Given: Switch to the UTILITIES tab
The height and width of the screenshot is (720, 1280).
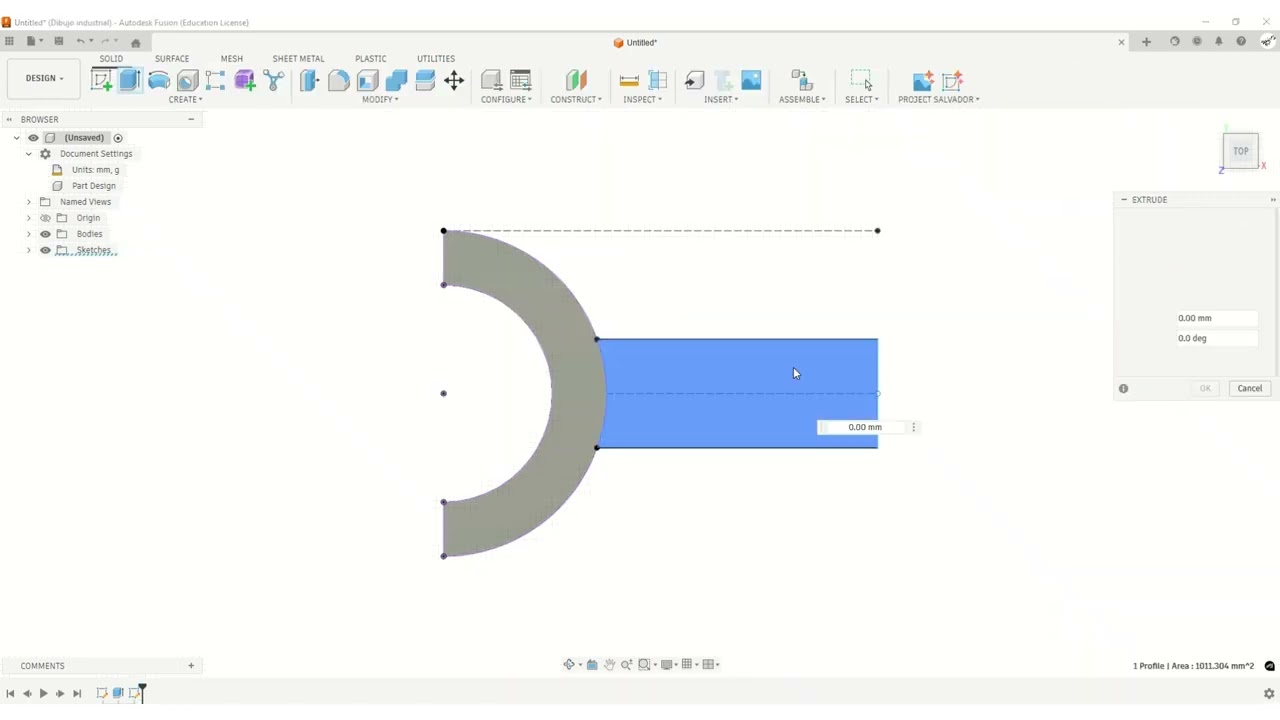Looking at the screenshot, I should pos(435,59).
